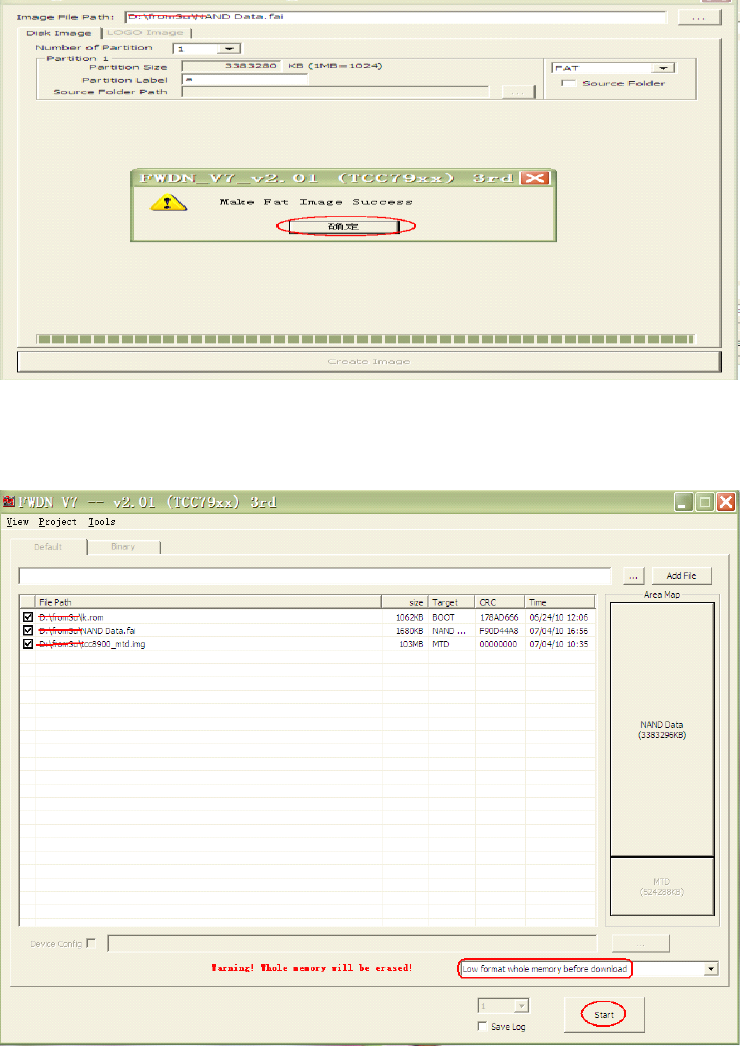Minimize the FWDN V7 window

683,502
